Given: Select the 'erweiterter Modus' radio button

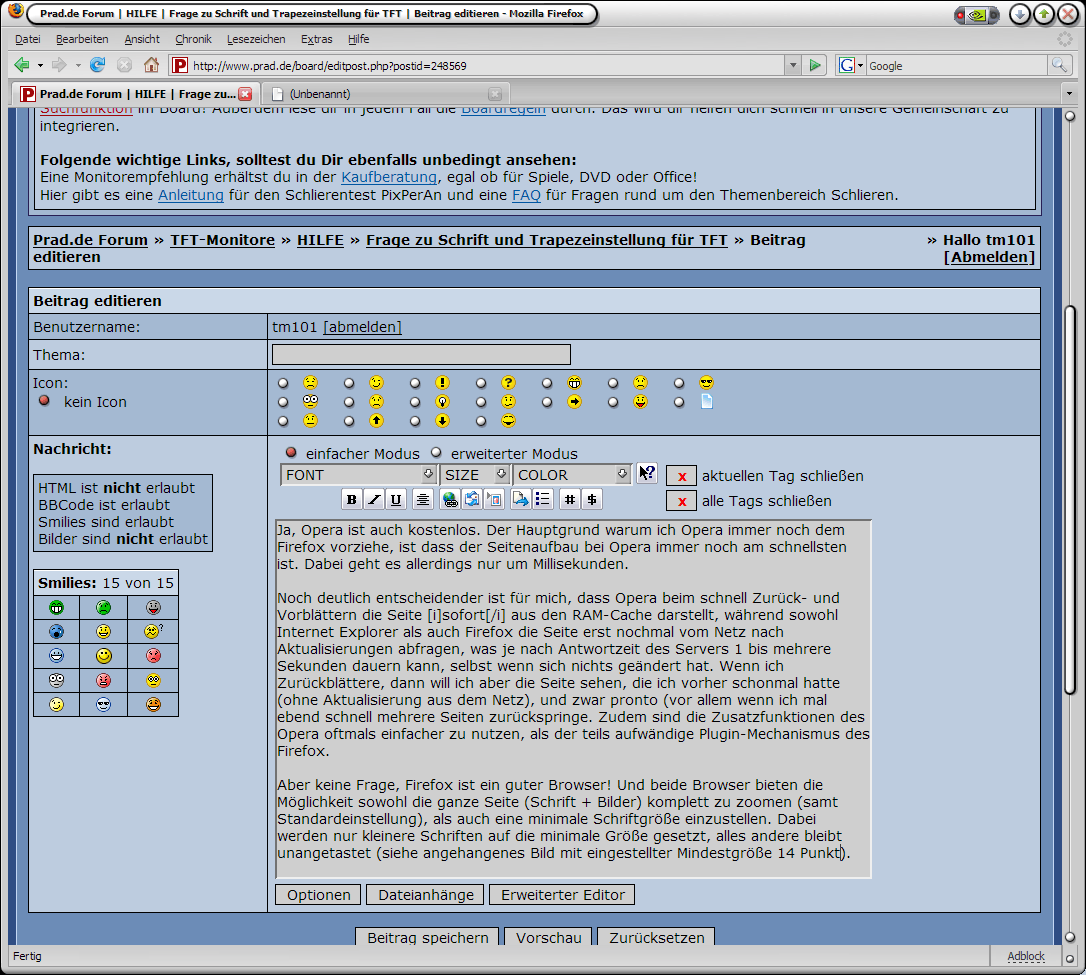Looking at the screenshot, I should click(436, 452).
